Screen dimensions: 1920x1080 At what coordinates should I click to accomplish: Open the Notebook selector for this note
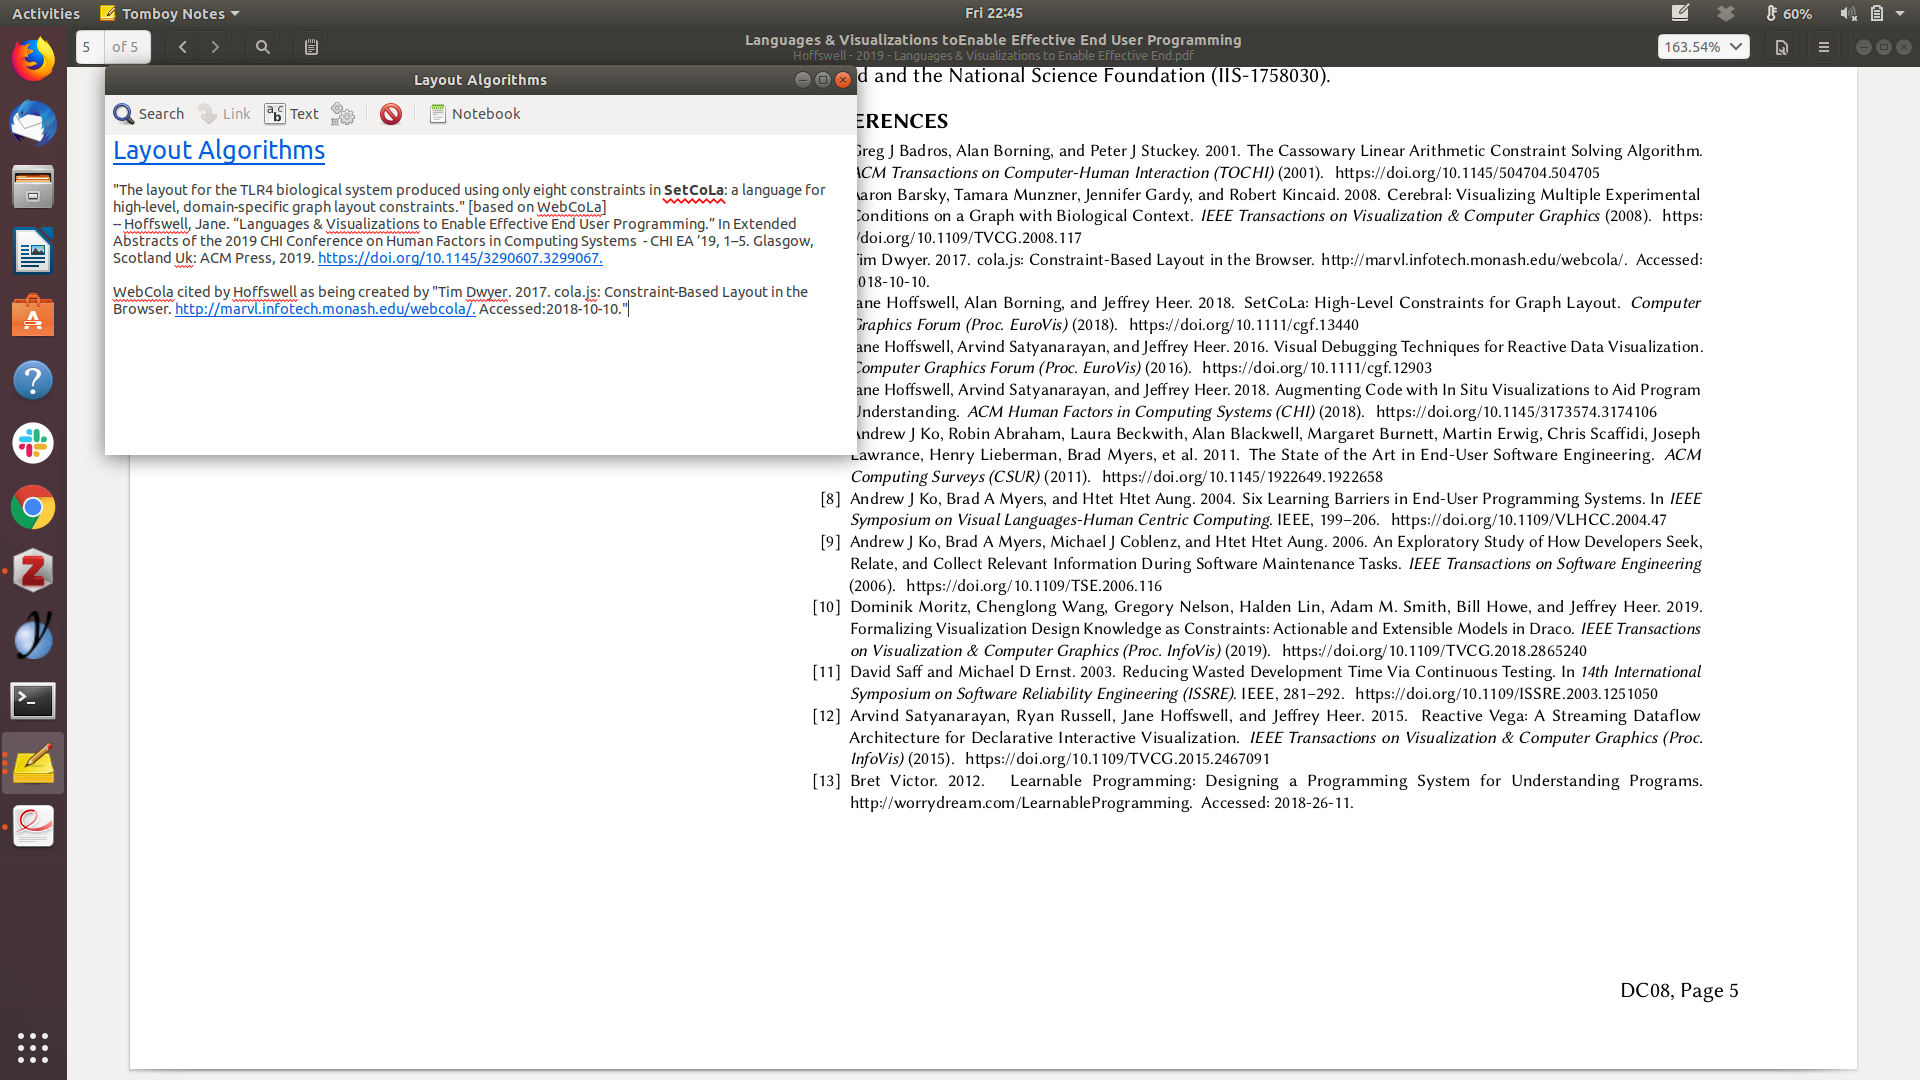pos(475,114)
